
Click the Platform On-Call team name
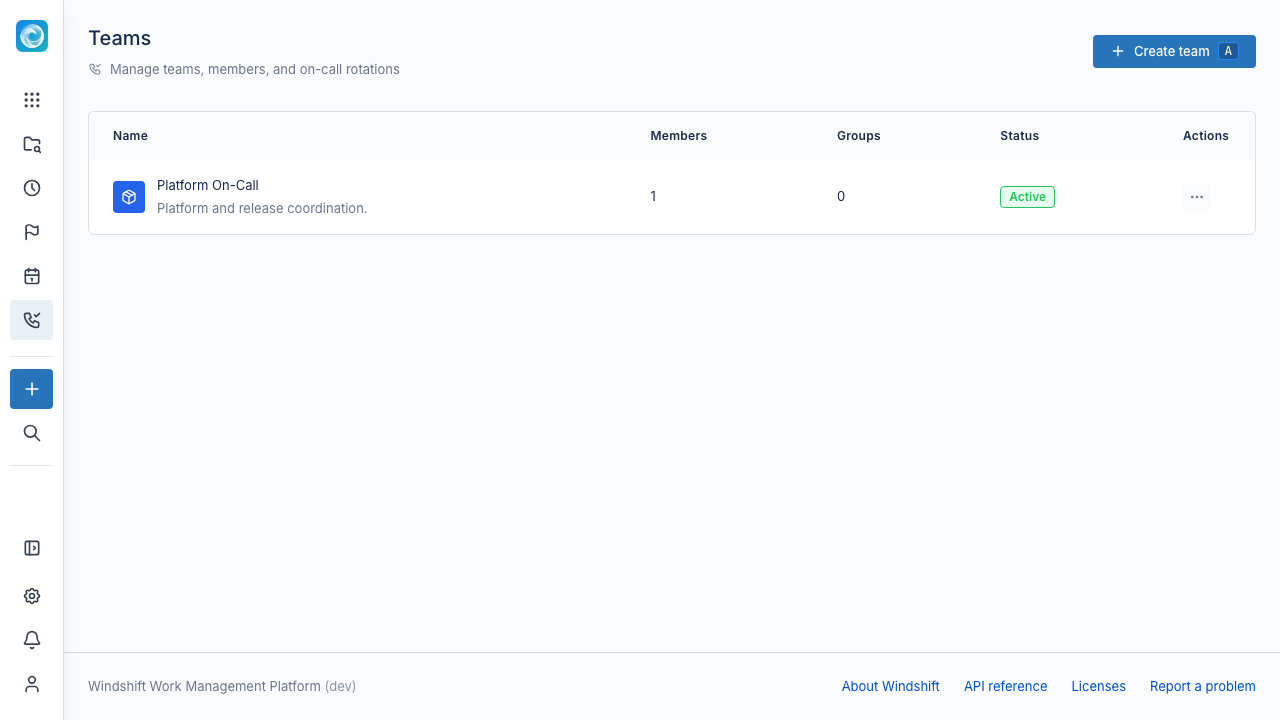point(208,185)
